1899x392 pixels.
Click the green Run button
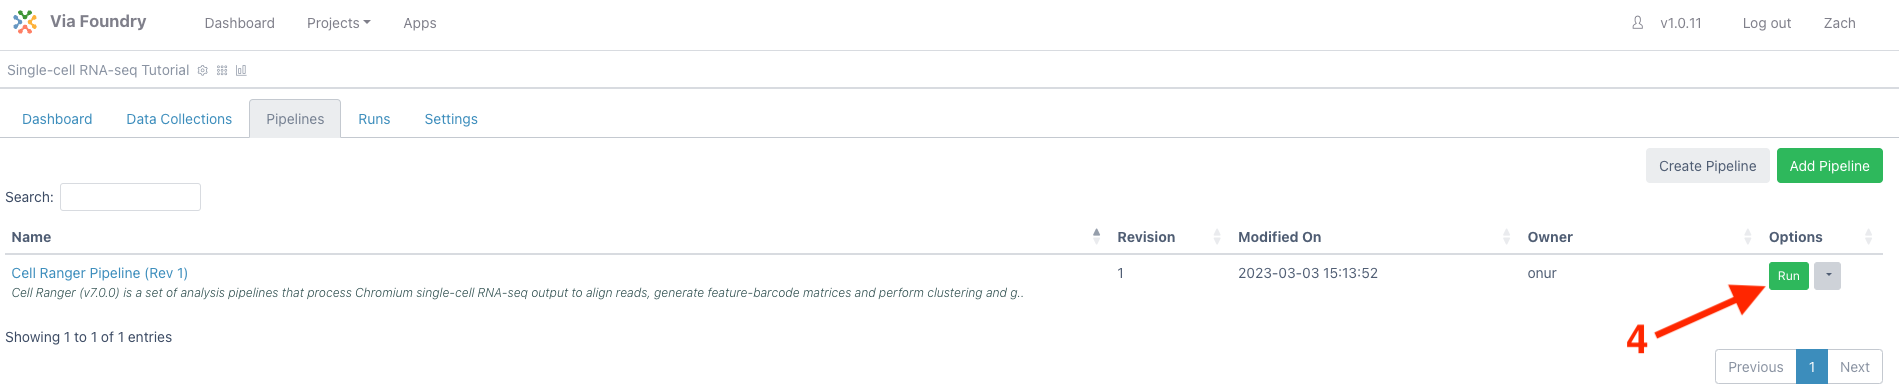click(x=1789, y=275)
